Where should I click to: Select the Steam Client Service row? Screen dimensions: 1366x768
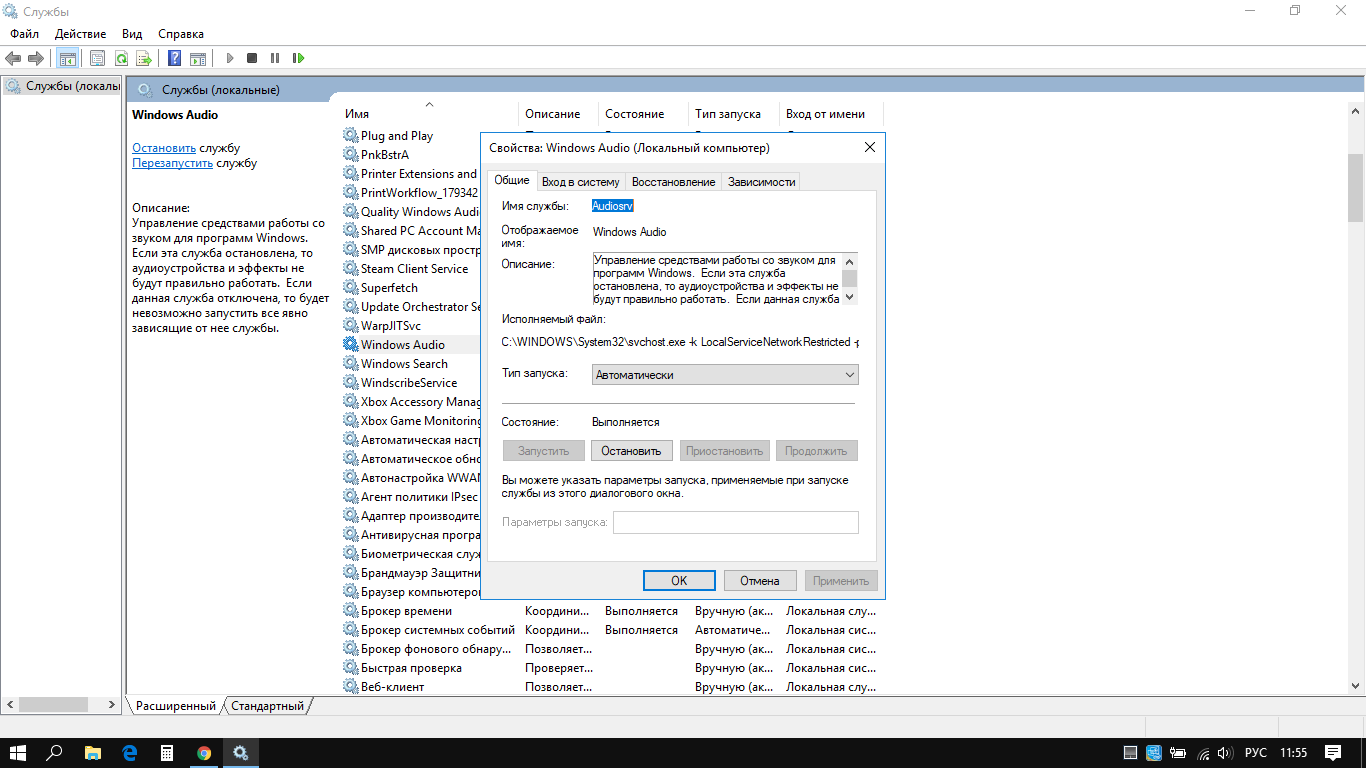(412, 268)
